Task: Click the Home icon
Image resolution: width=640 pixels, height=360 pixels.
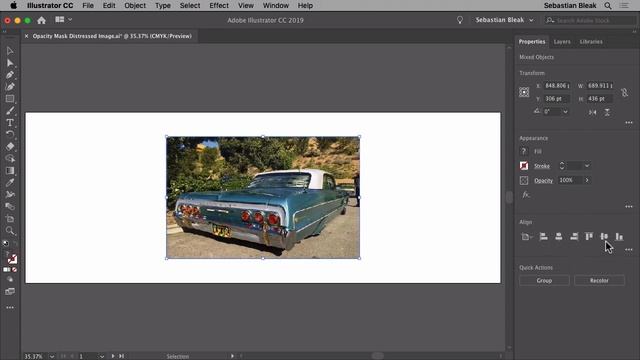Action: (x=41, y=20)
